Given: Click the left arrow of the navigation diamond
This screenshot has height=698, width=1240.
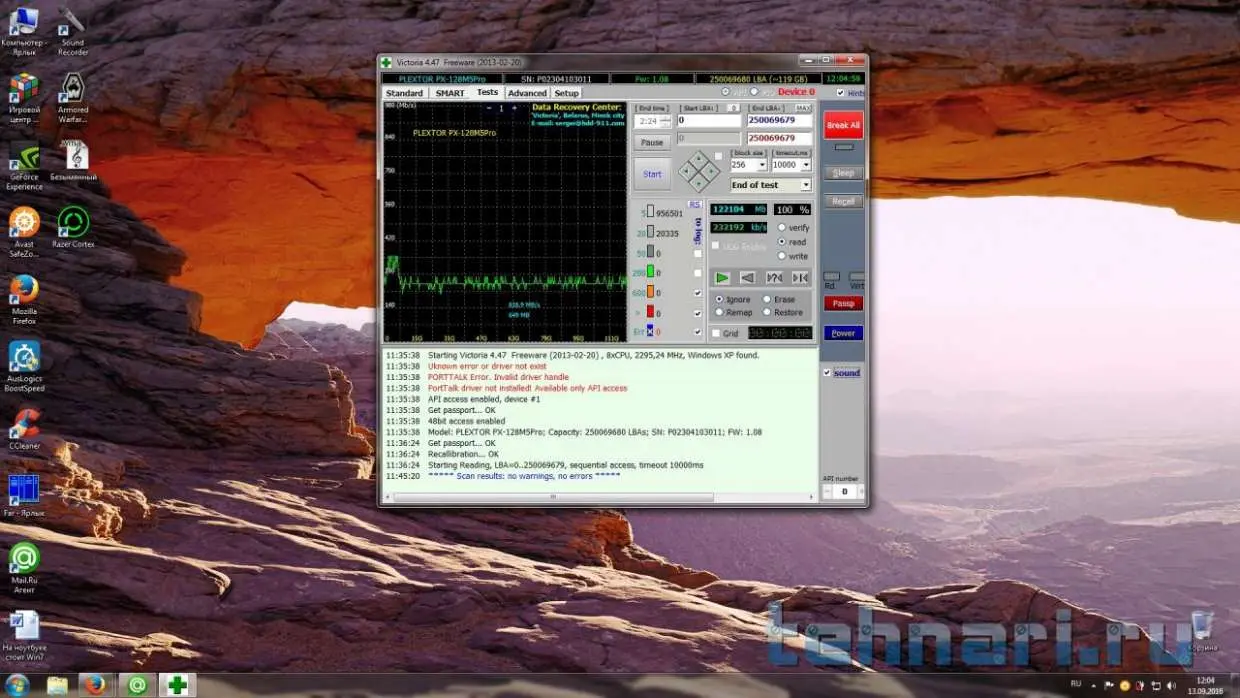Looking at the screenshot, I should coord(687,171).
